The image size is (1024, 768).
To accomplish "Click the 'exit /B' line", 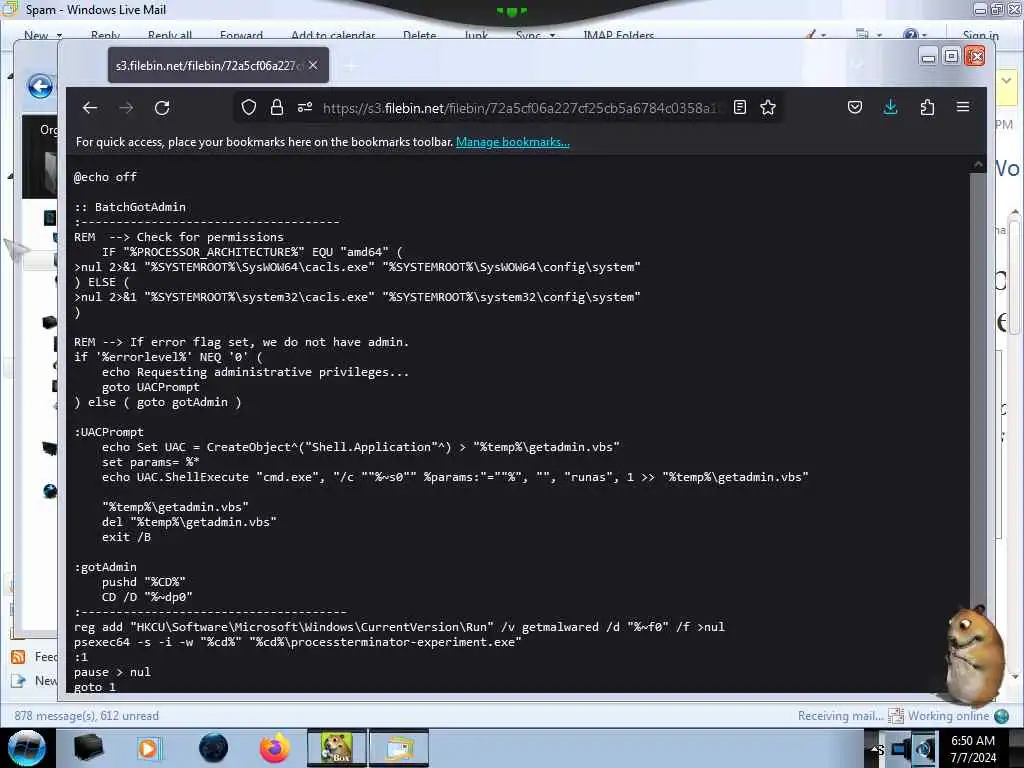I will click(126, 537).
